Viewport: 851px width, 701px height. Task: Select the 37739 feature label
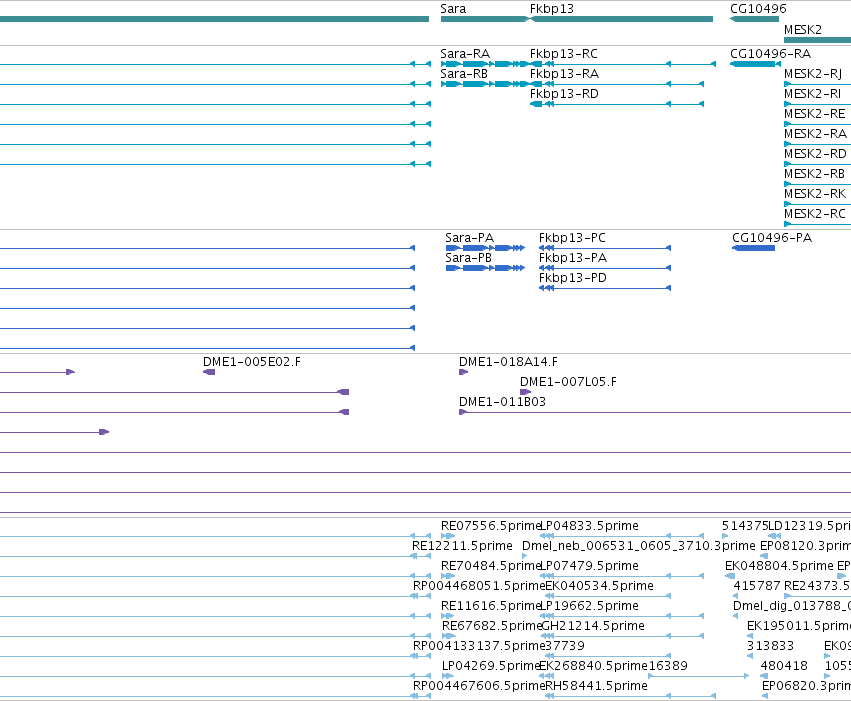565,646
